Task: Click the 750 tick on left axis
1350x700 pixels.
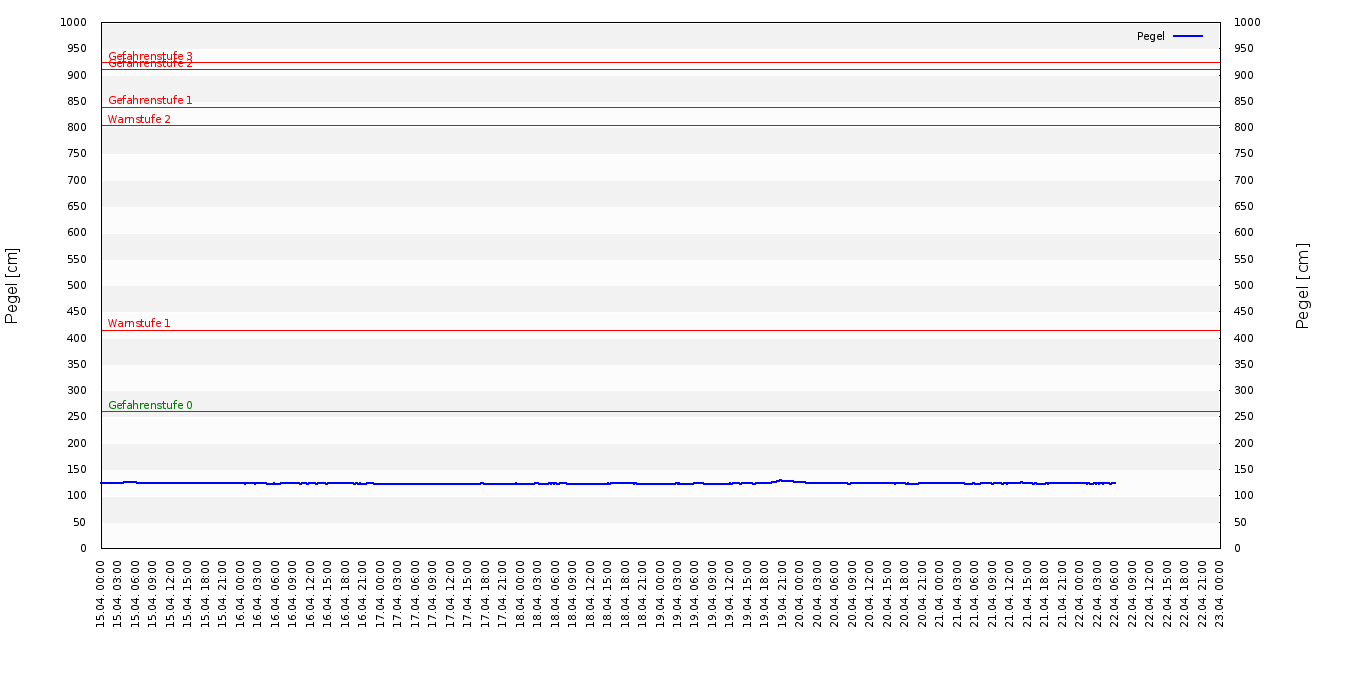Action: pyautogui.click(x=76, y=154)
